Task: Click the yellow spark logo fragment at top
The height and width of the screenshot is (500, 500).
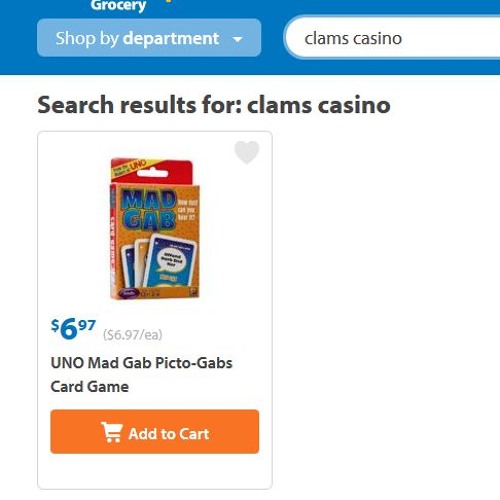Action: [x=169, y=1]
